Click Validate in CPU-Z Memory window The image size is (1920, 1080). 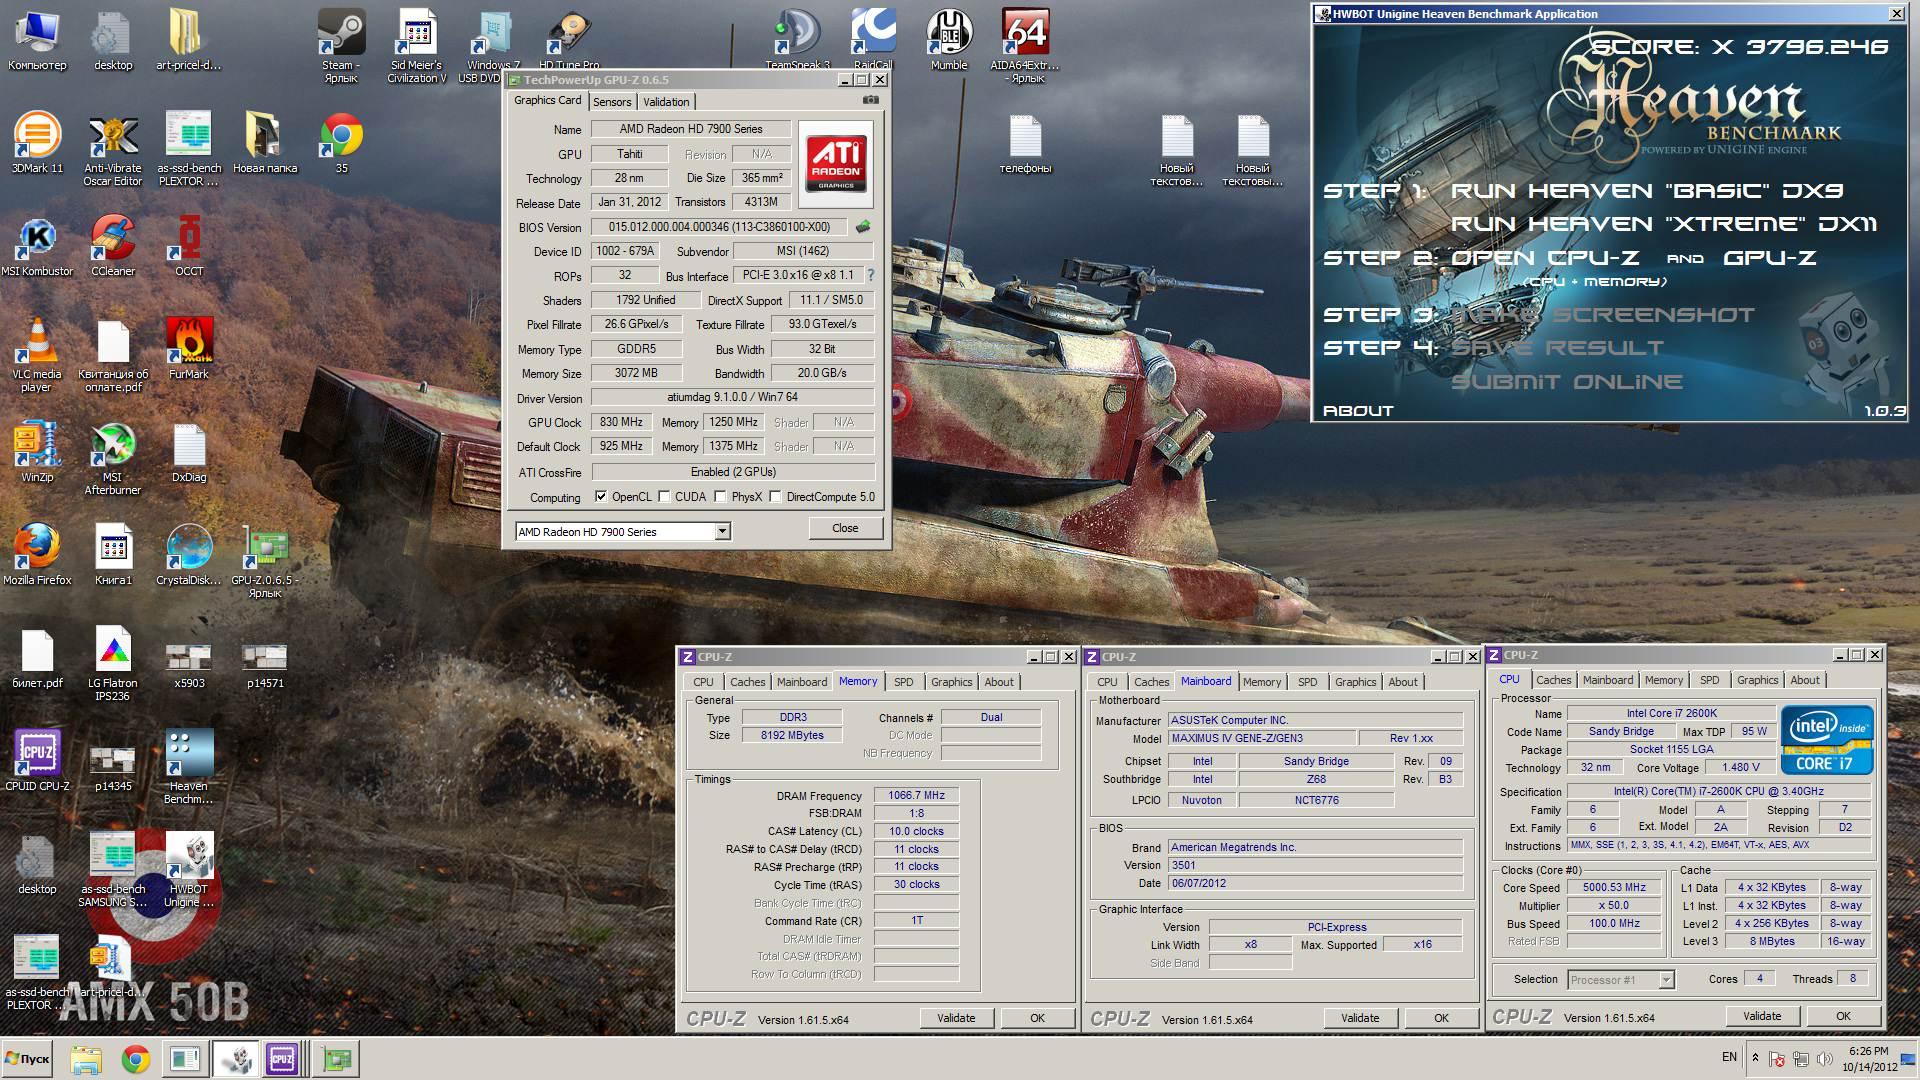pos(956,1018)
